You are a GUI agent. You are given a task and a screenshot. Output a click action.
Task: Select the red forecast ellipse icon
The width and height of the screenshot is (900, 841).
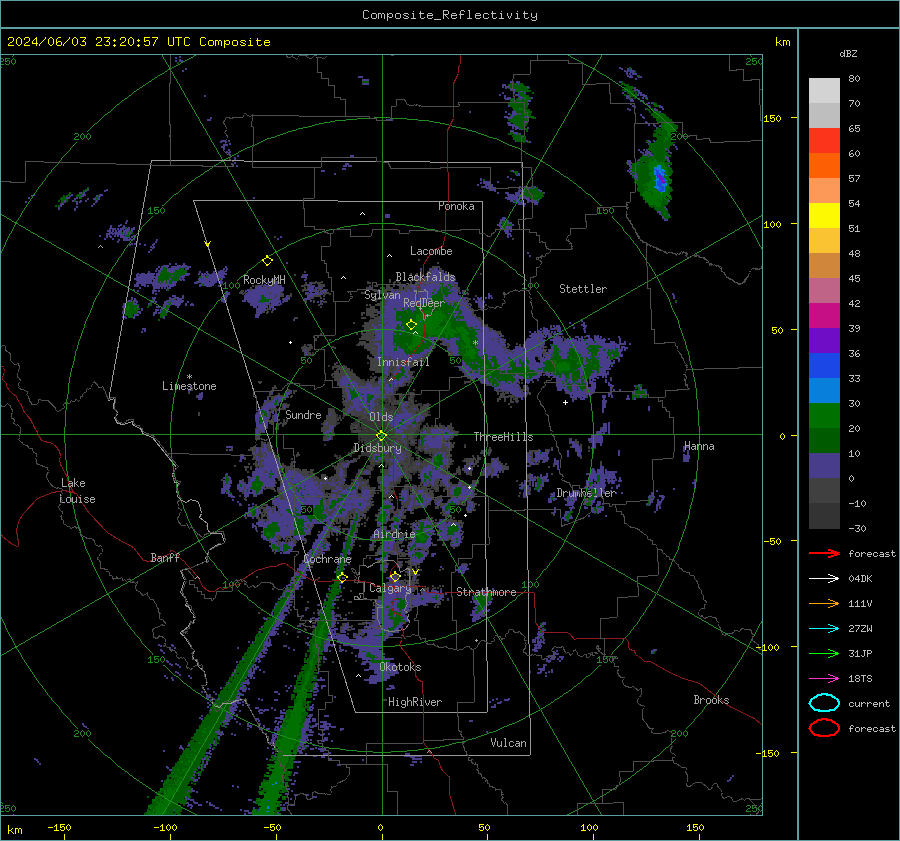pos(824,728)
